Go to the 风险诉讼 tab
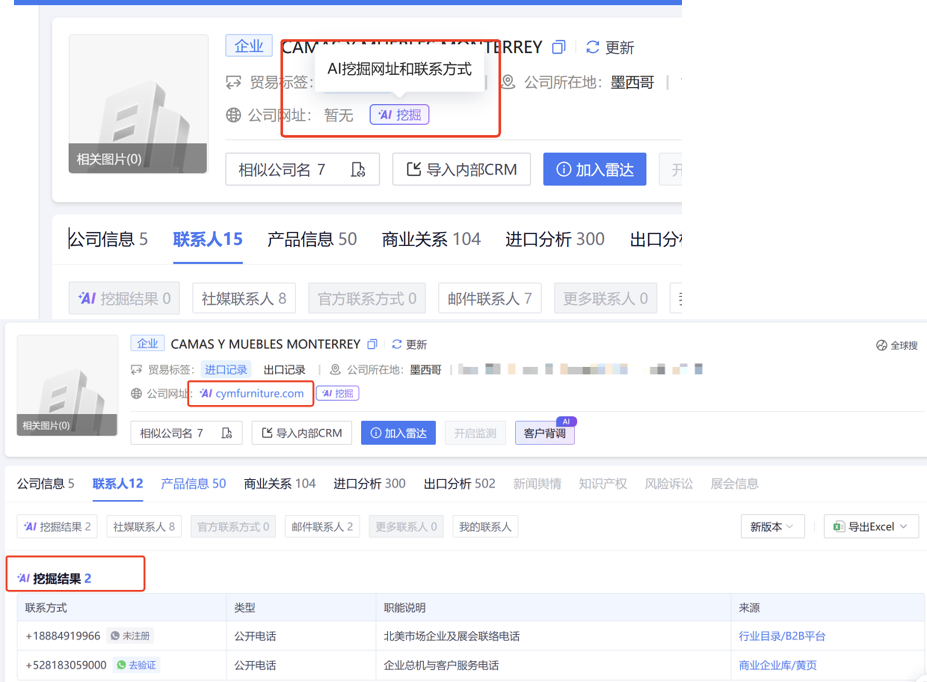This screenshot has width=927, height=682. tap(668, 483)
